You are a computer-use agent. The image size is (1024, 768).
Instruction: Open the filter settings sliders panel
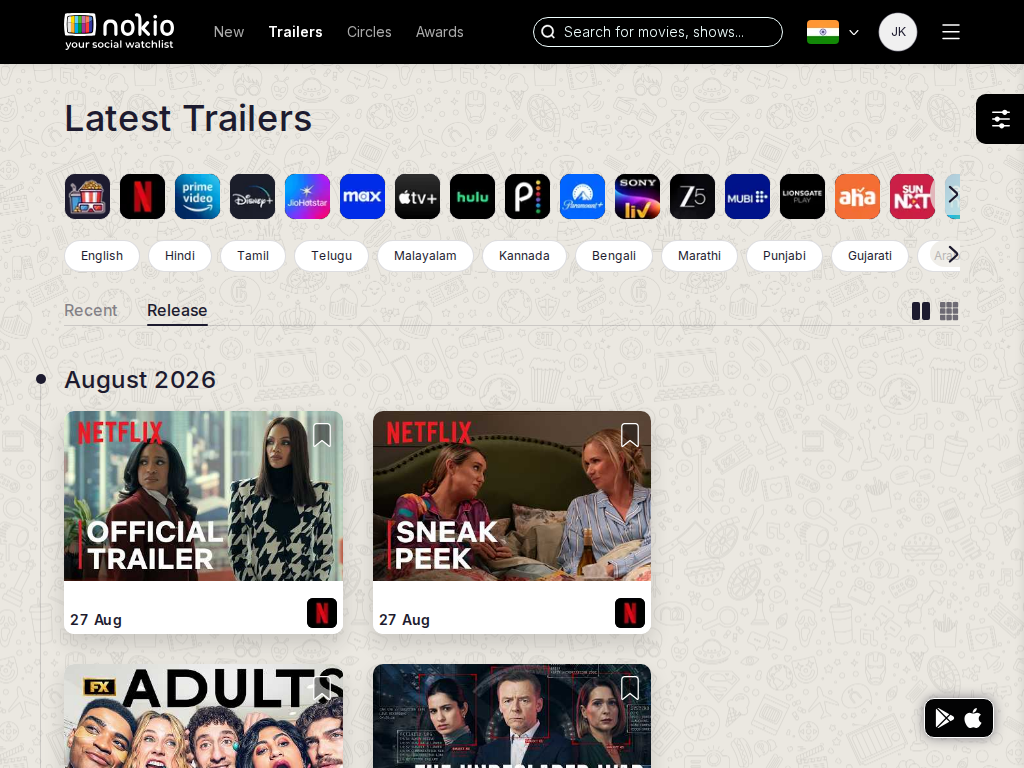click(1000, 119)
